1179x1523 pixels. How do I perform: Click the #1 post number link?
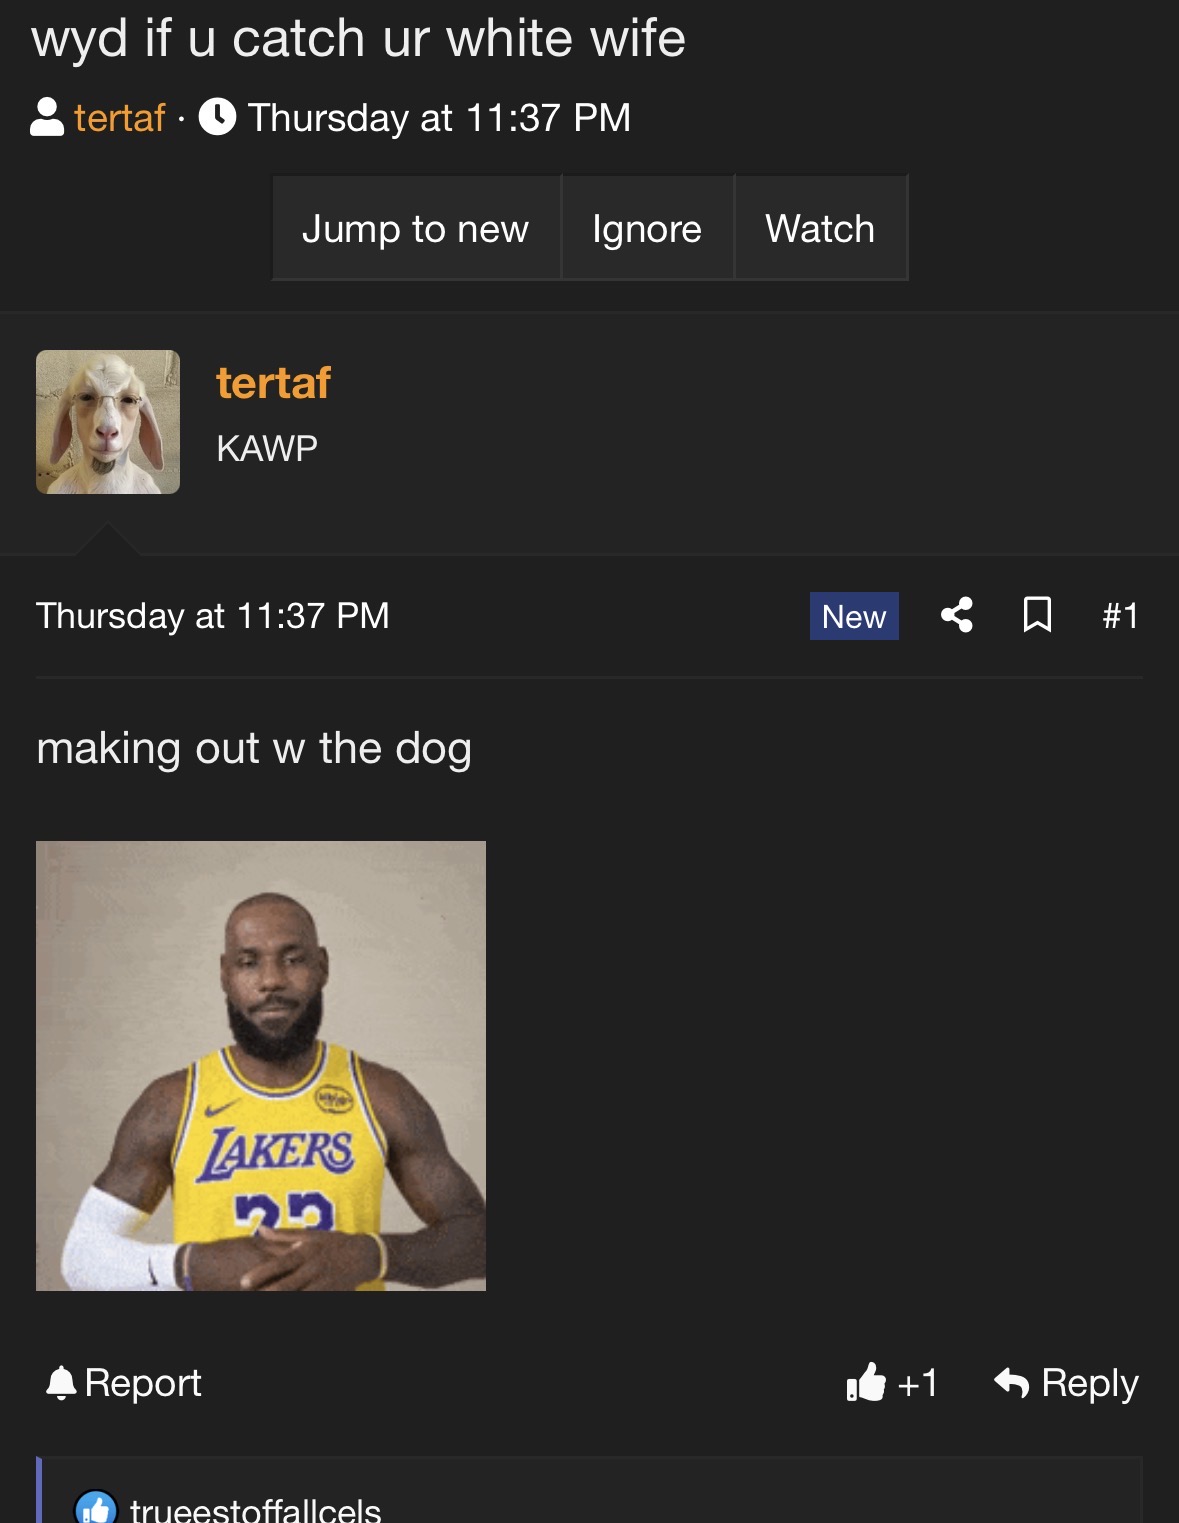pos(1120,616)
